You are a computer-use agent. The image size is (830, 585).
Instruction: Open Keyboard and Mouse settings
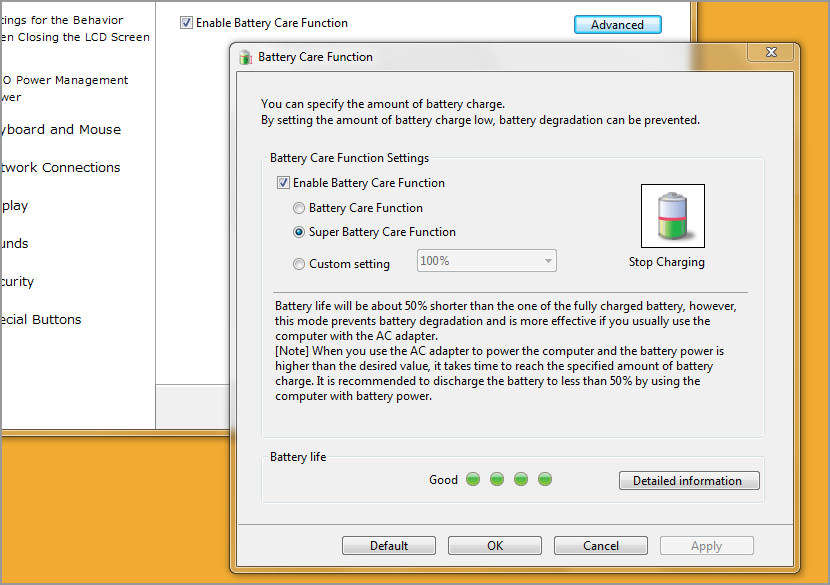[x=50, y=129]
